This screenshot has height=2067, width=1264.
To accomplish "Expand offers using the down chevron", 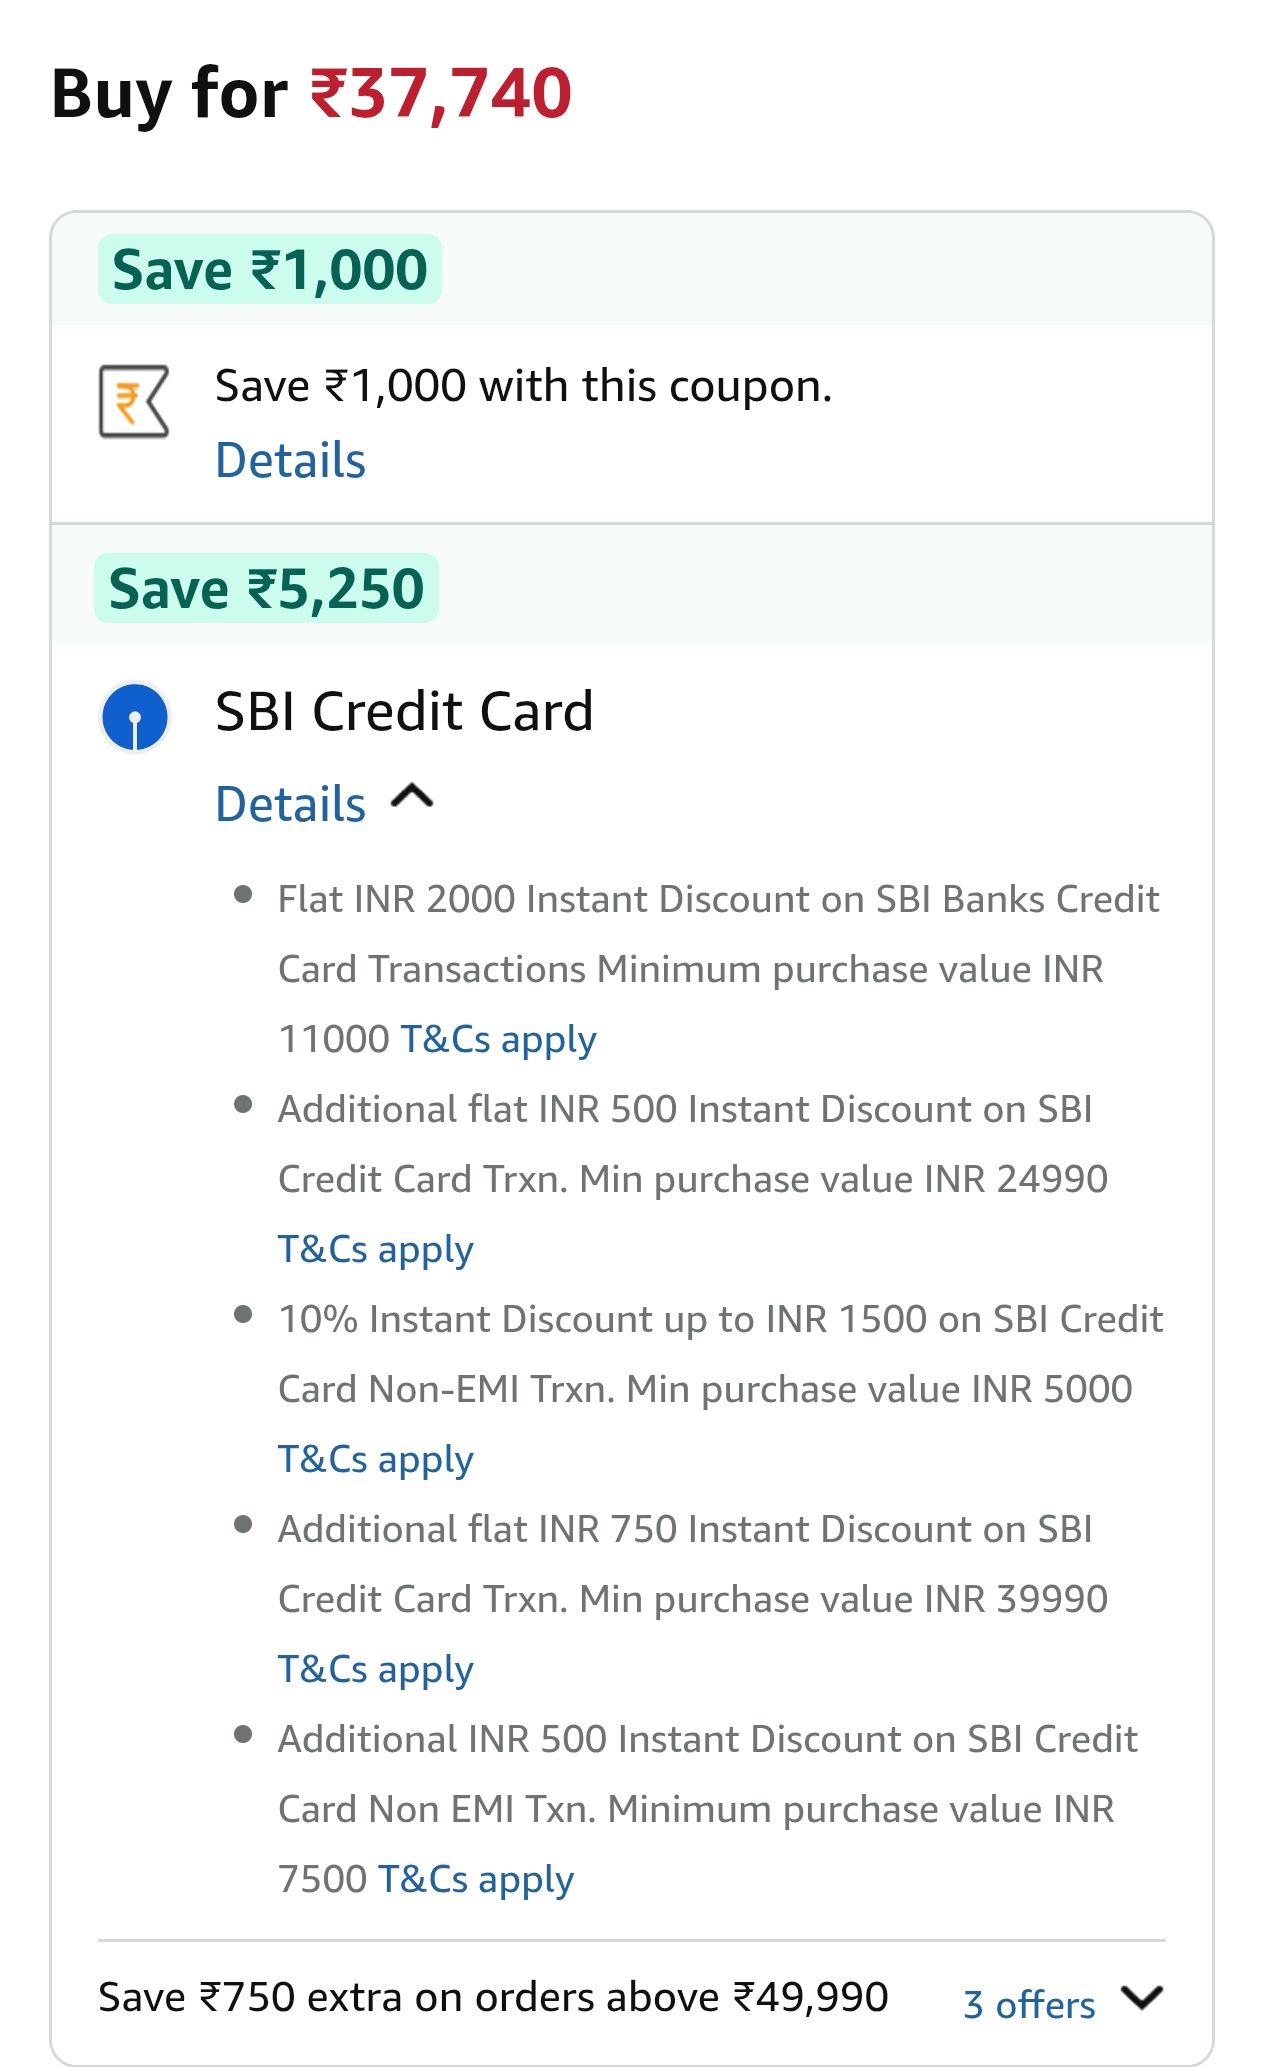I will [1141, 1998].
